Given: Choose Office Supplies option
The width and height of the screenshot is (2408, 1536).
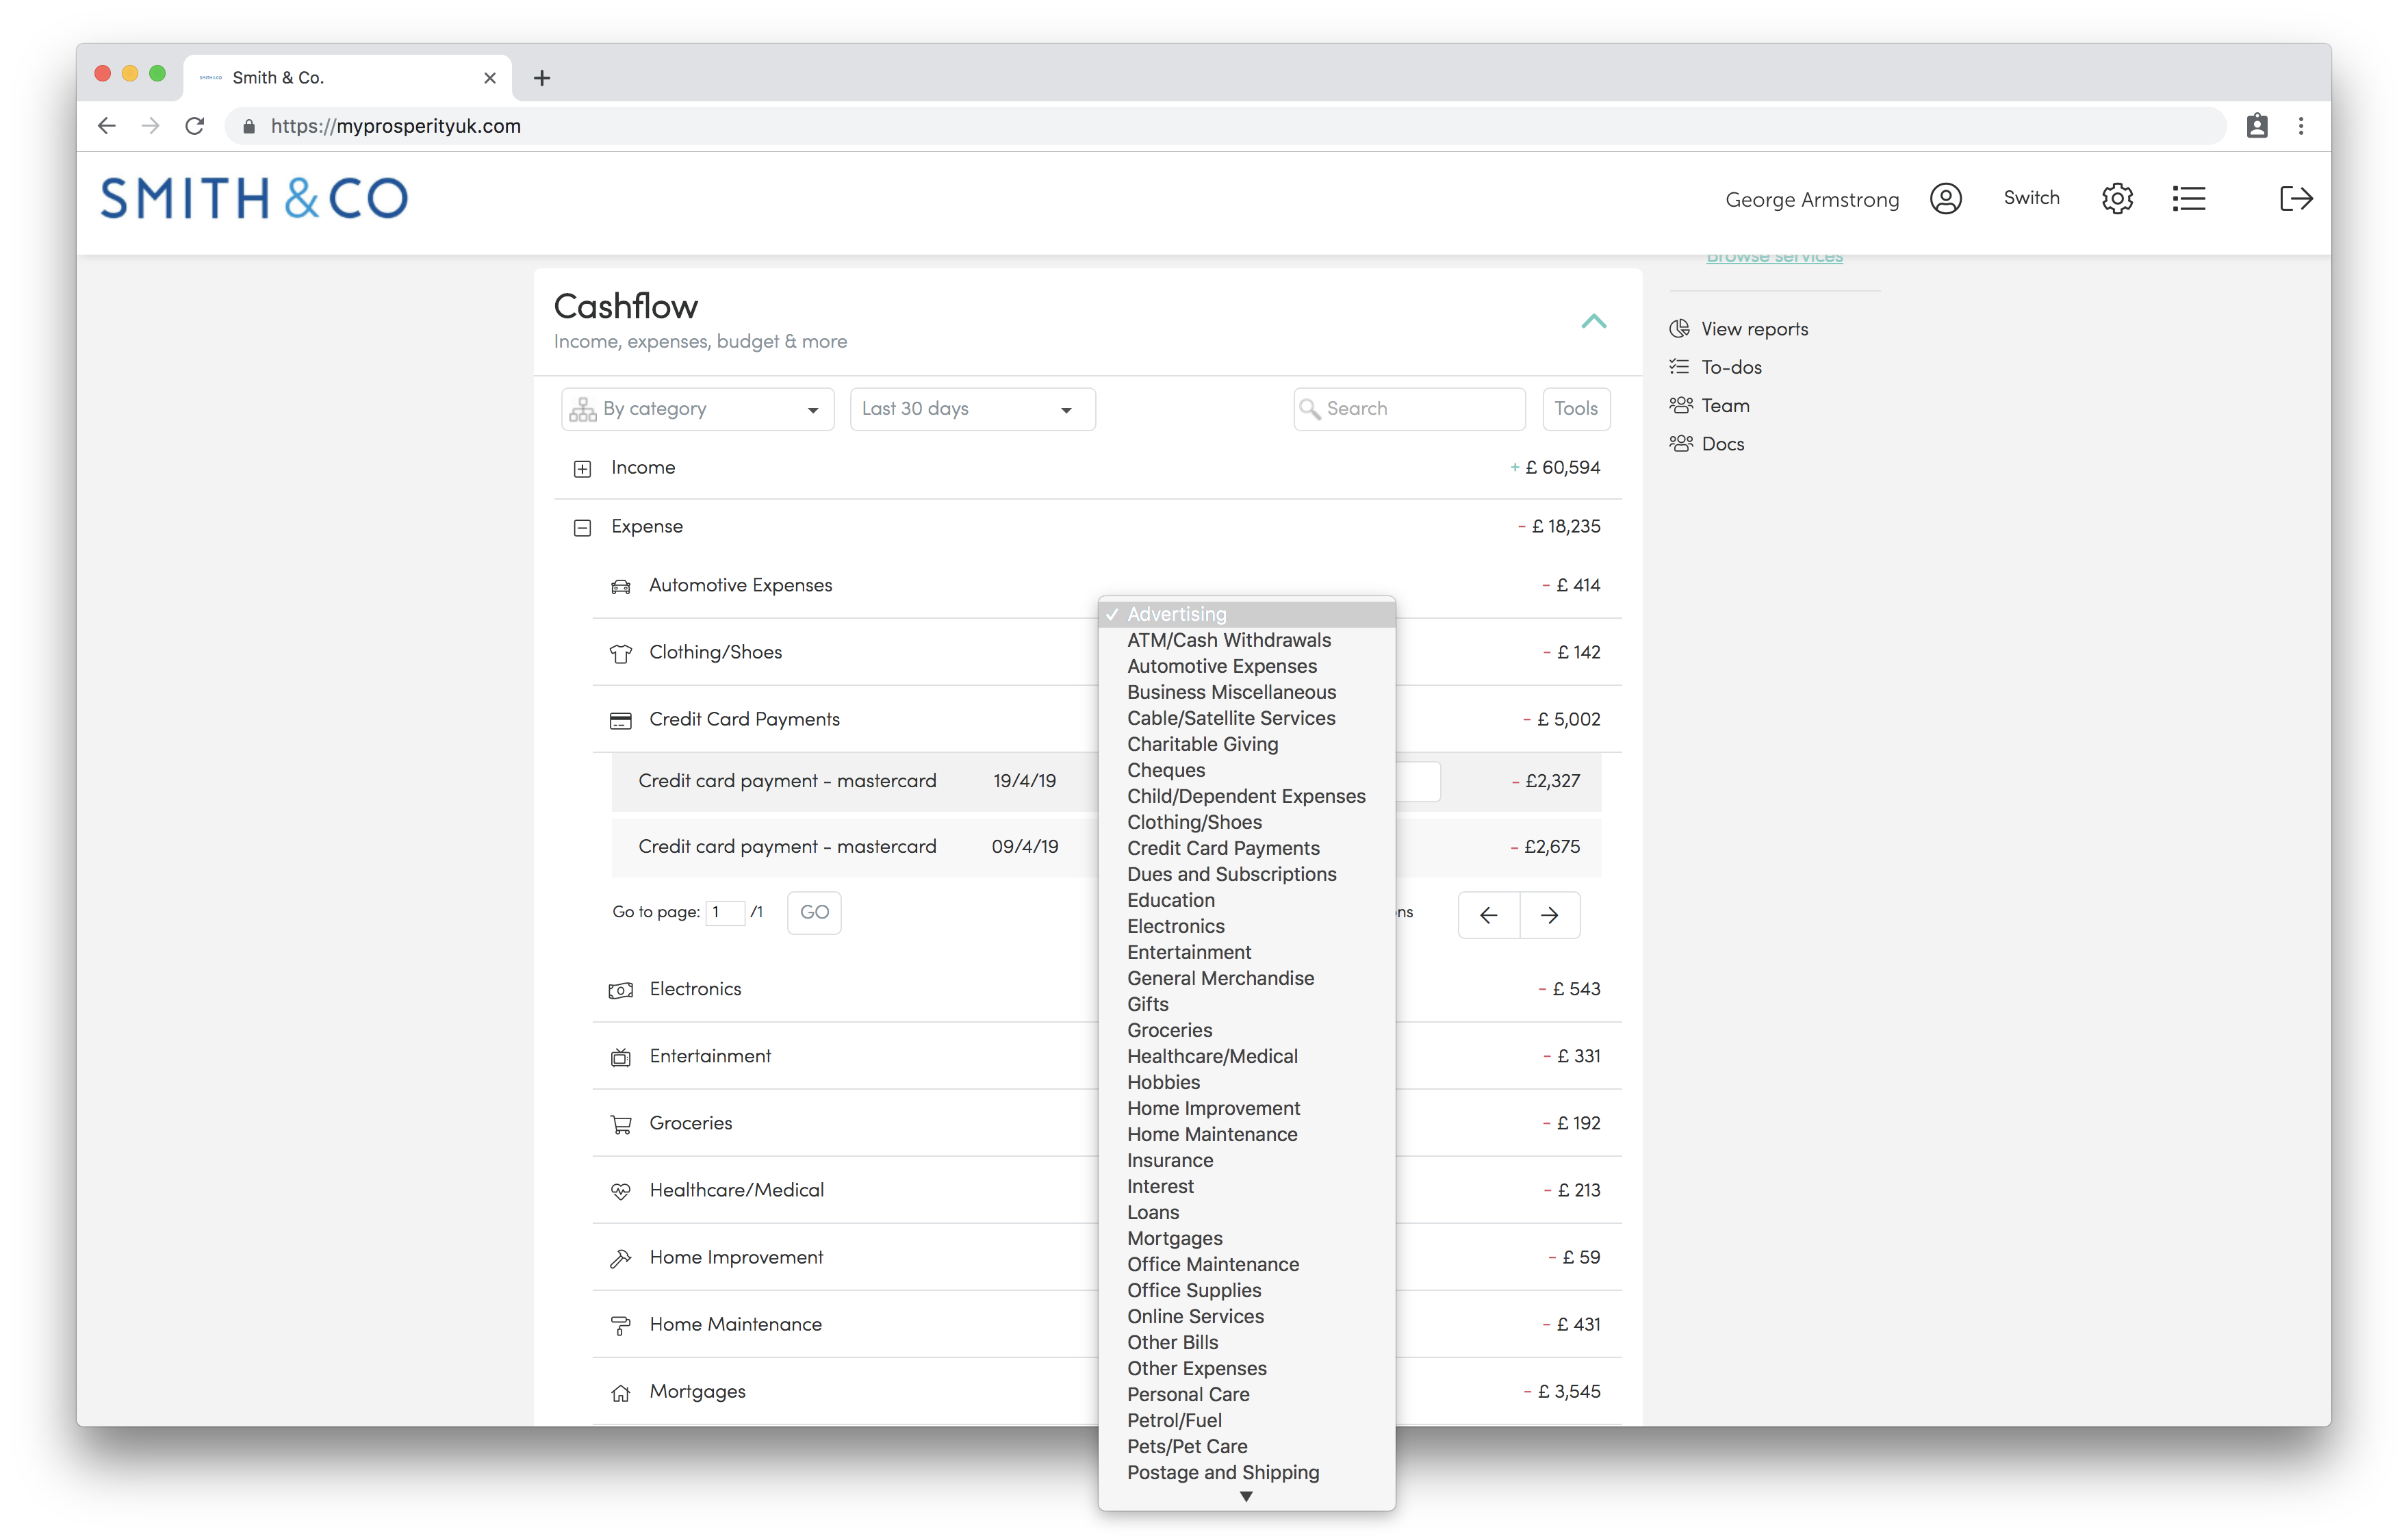Looking at the screenshot, I should [1247, 1290].
